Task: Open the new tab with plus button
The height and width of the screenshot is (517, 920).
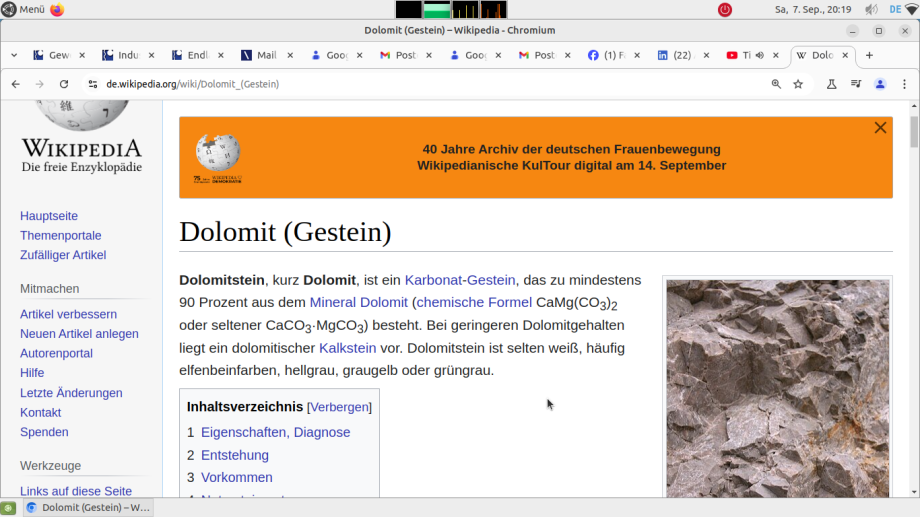Action: pos(869,55)
